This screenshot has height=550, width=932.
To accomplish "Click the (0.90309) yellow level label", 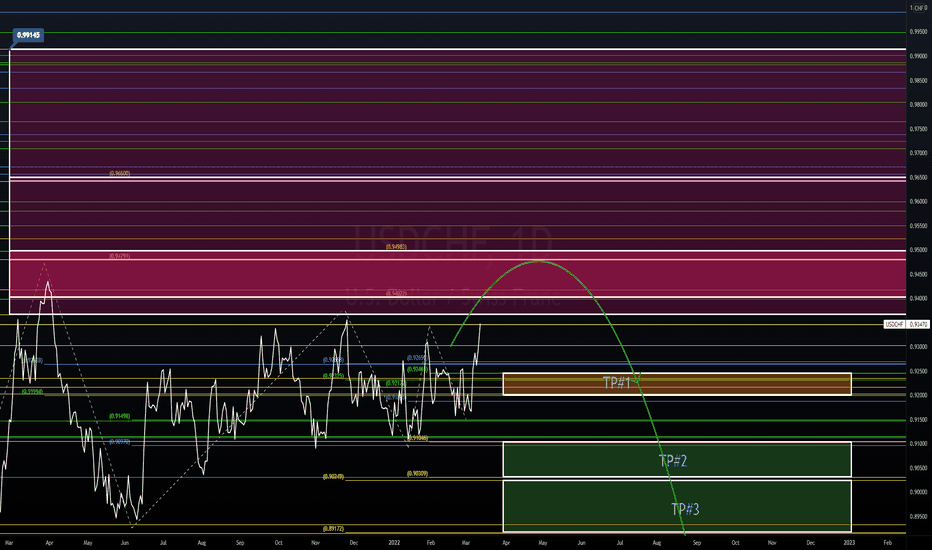I will (417, 474).
